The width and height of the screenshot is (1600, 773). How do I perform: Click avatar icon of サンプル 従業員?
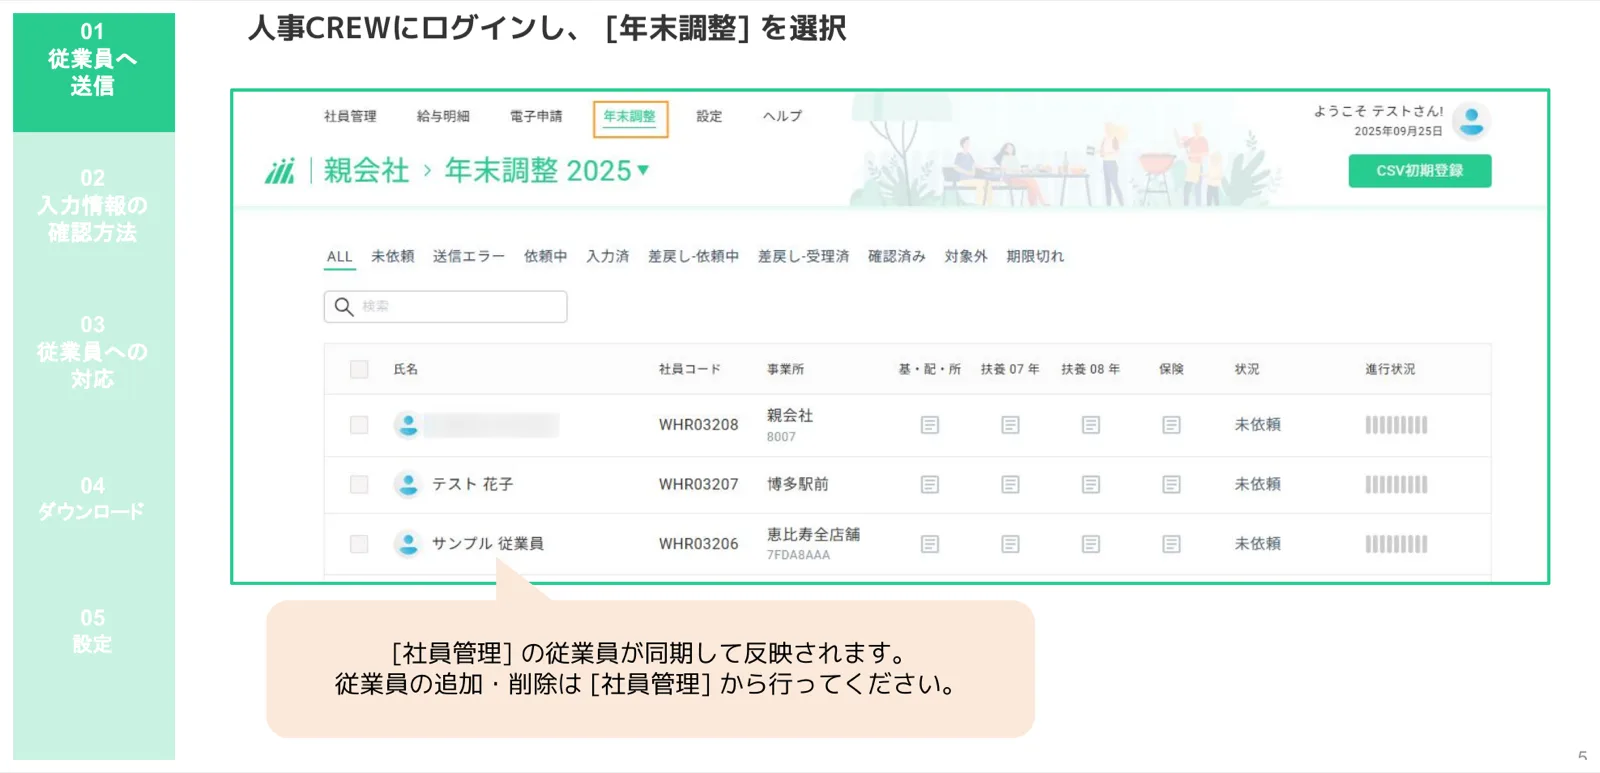pos(407,544)
